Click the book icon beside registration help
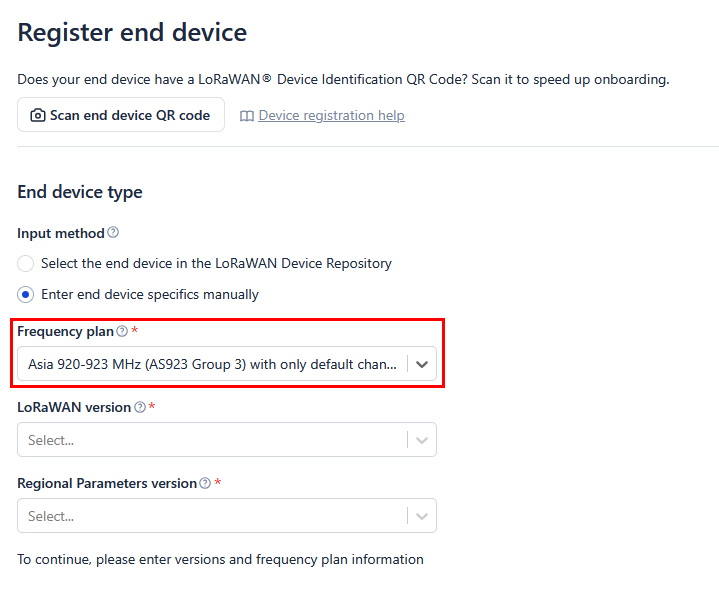The width and height of the screenshot is (719, 602). point(247,116)
